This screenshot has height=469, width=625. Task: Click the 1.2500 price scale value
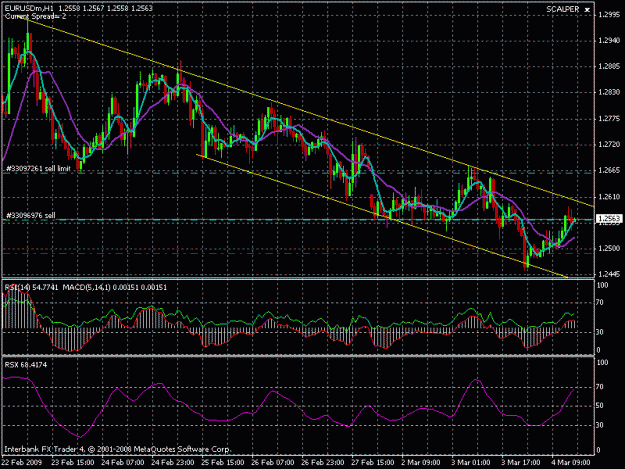pos(609,248)
